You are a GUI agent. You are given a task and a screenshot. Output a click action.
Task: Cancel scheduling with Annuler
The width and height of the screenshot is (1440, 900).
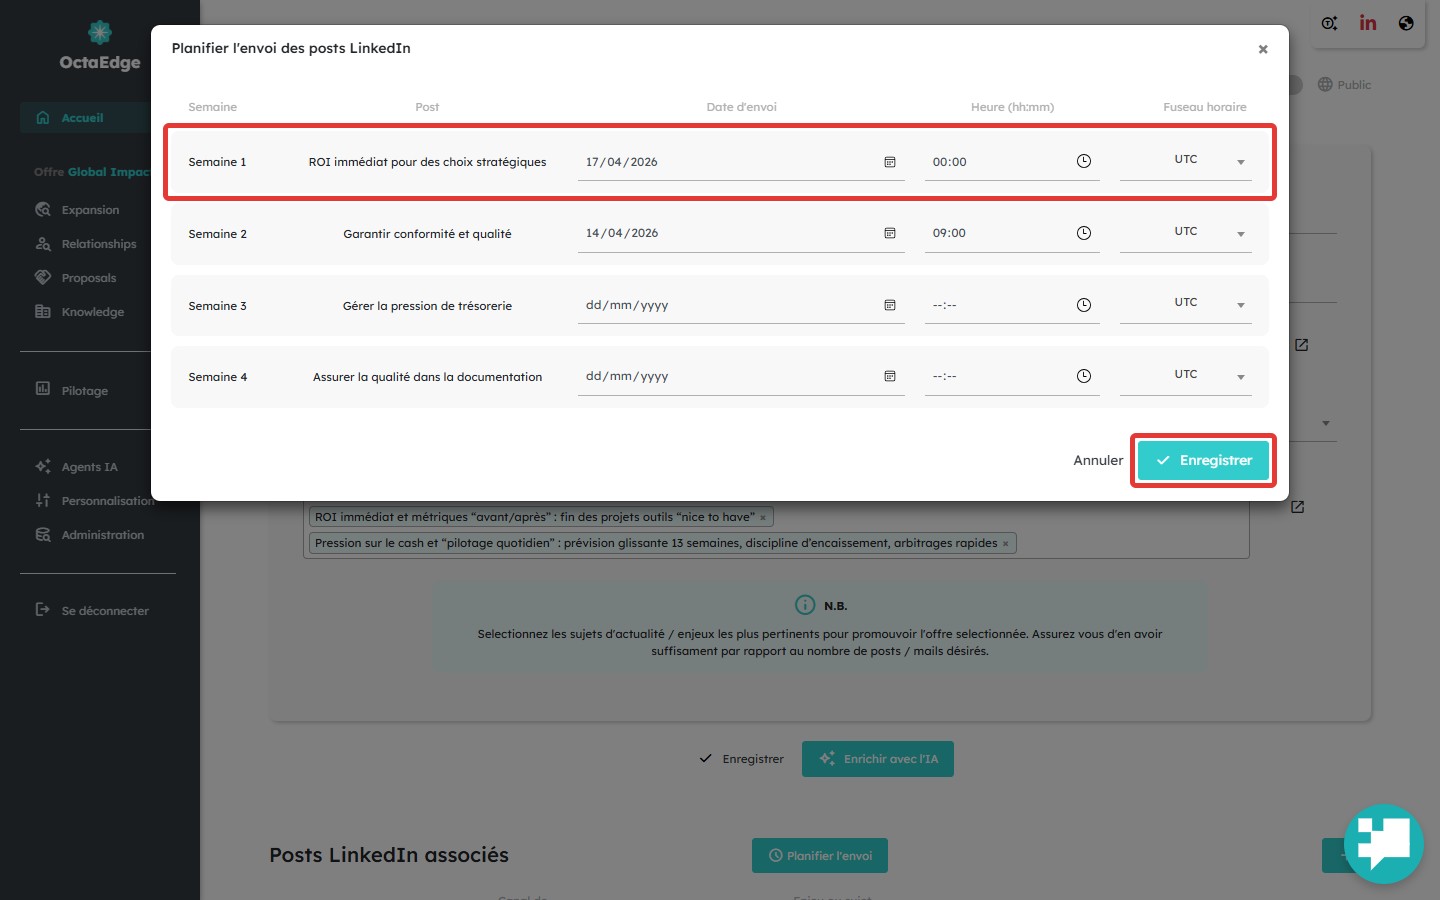[x=1098, y=460]
